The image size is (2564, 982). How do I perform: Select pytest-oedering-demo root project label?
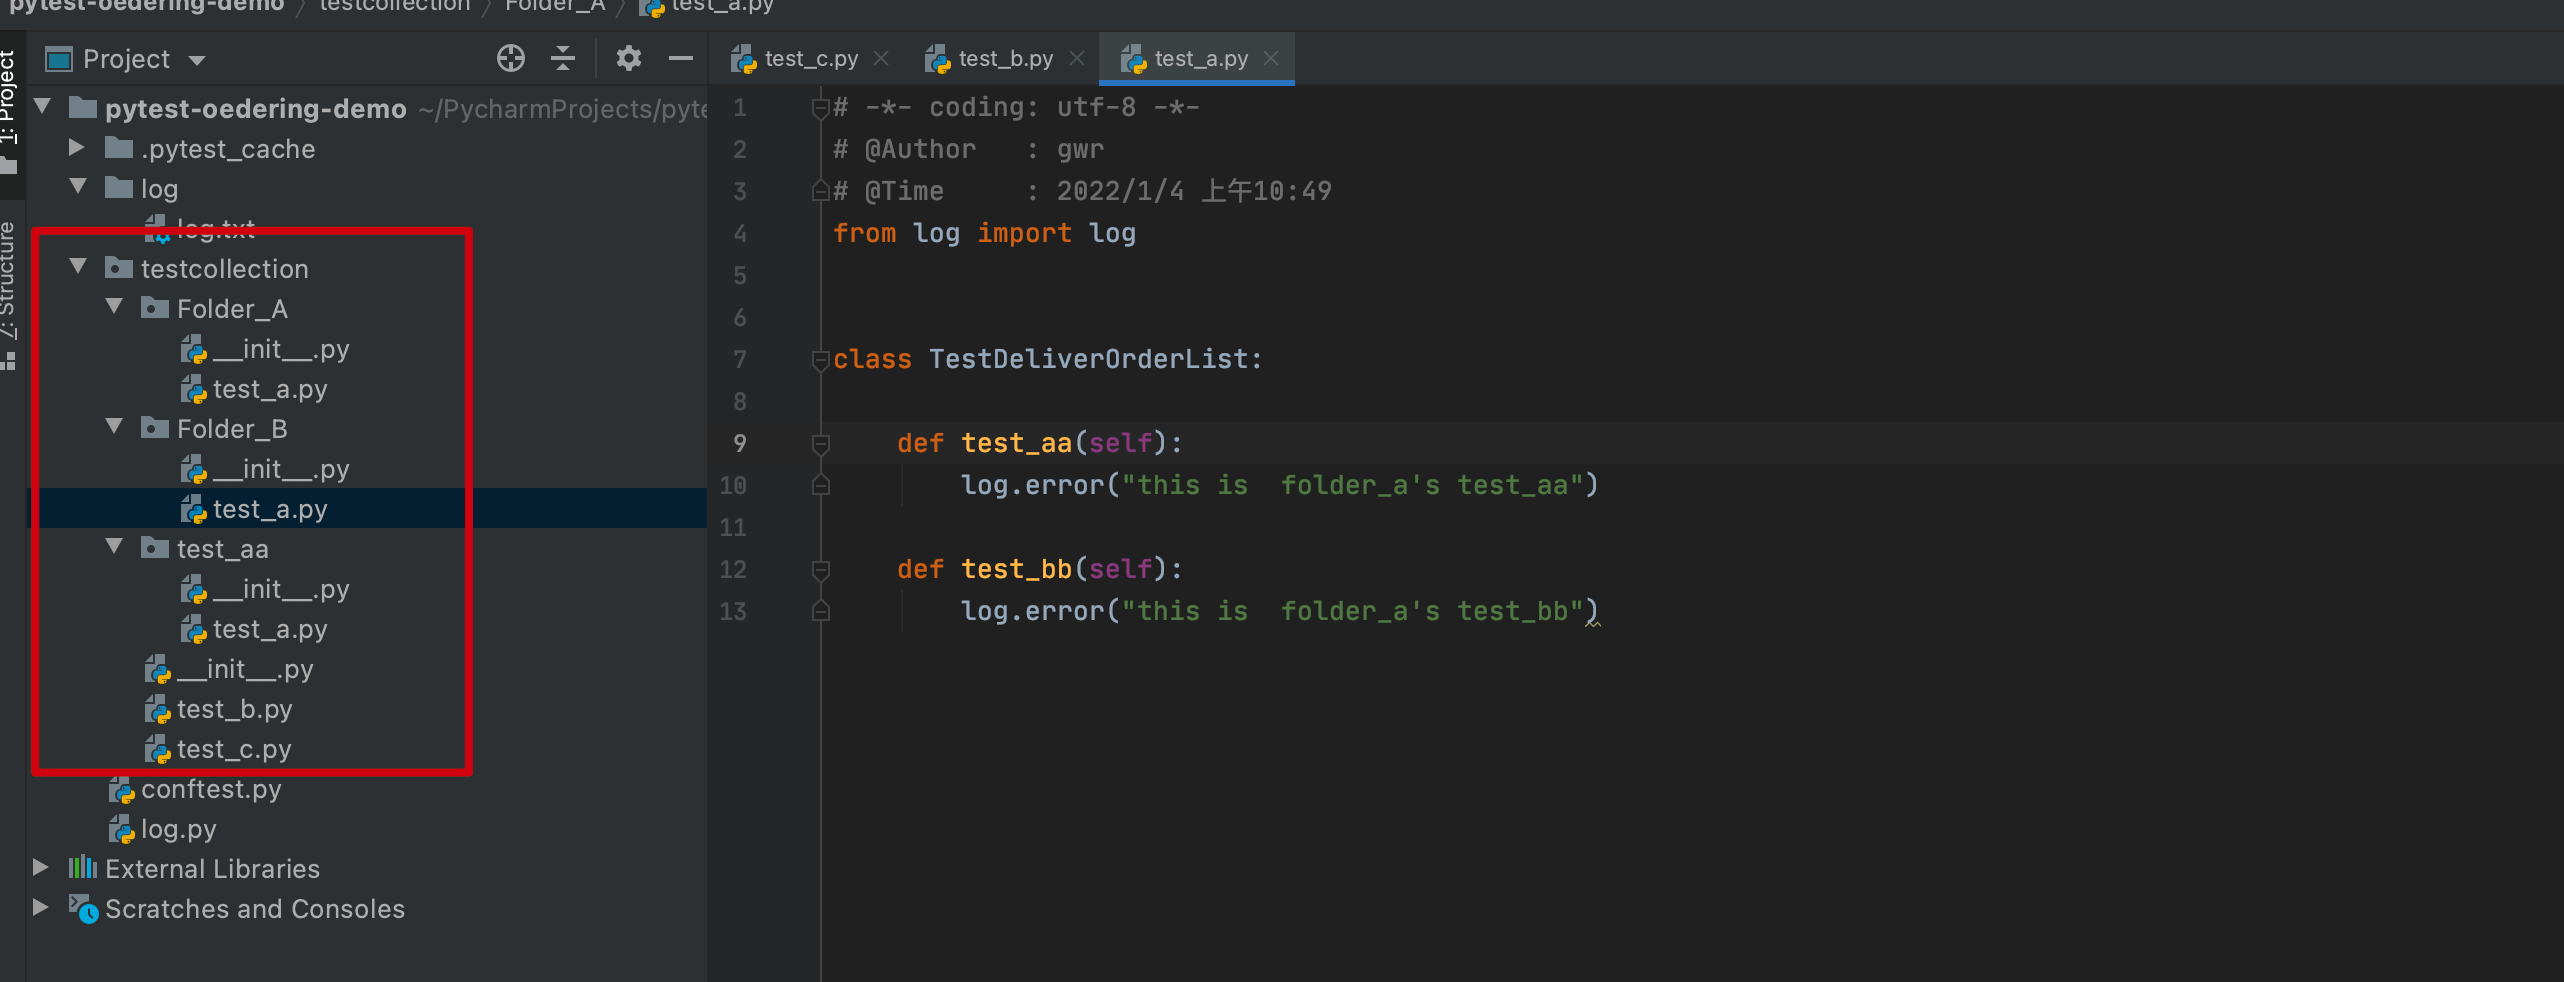255,108
